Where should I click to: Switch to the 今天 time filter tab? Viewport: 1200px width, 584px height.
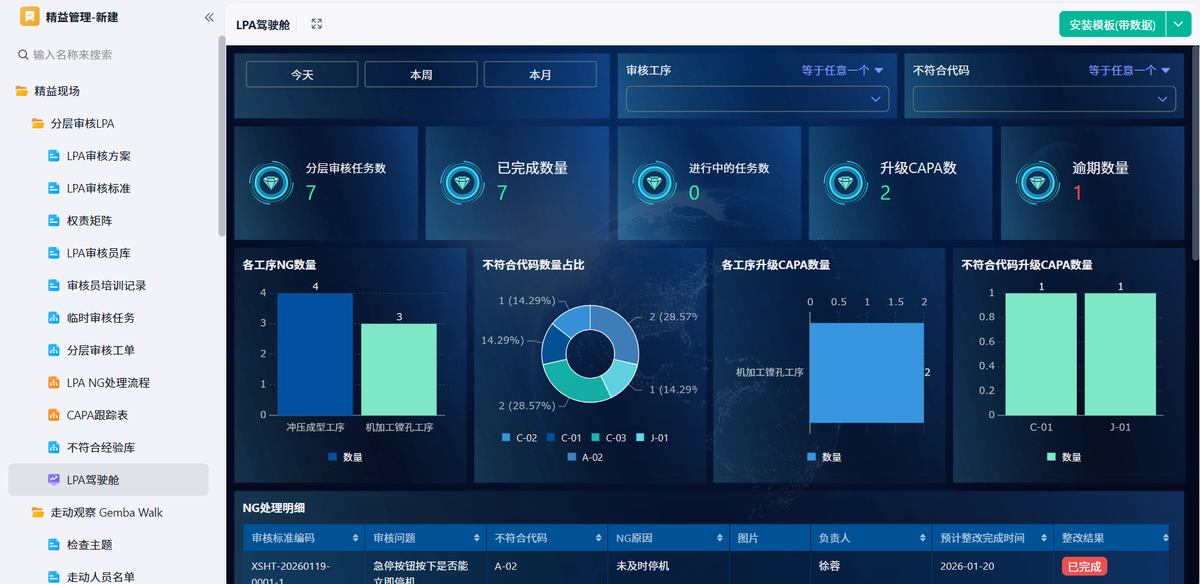[x=301, y=74]
